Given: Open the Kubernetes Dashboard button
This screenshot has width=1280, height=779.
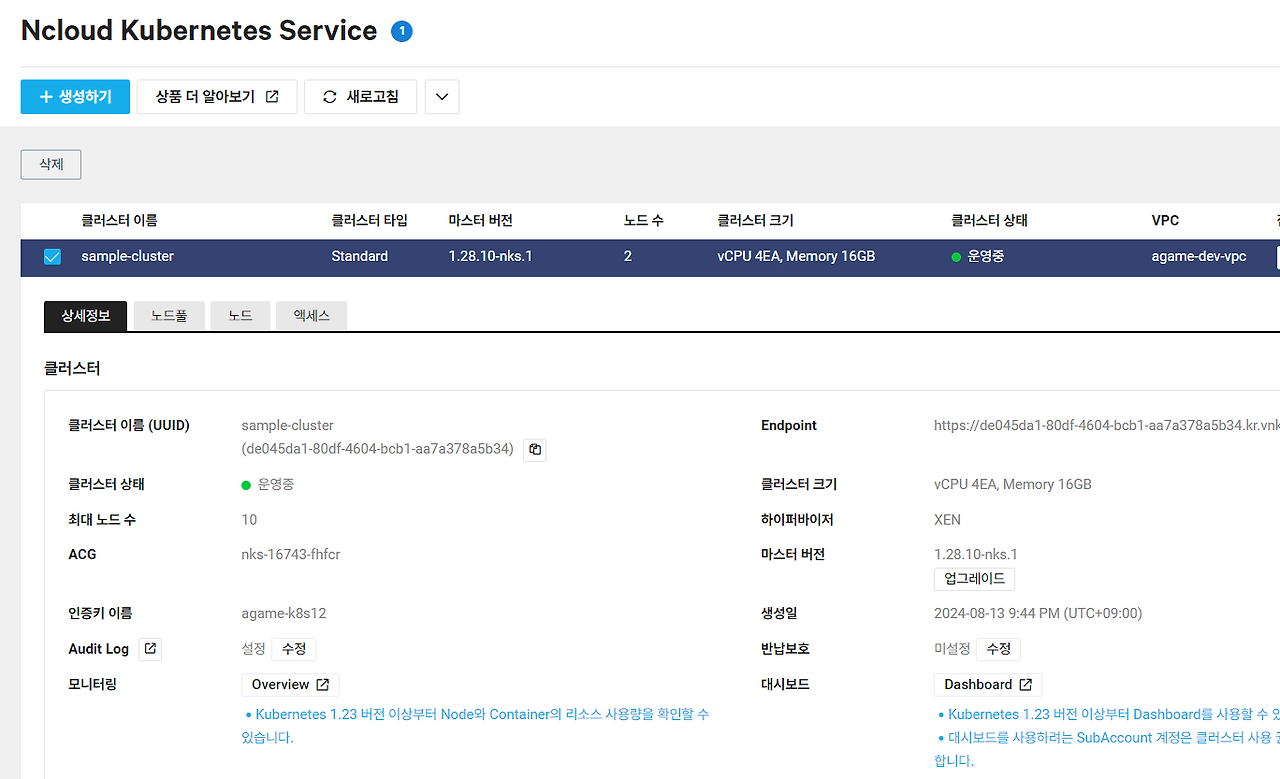Looking at the screenshot, I should (x=988, y=685).
